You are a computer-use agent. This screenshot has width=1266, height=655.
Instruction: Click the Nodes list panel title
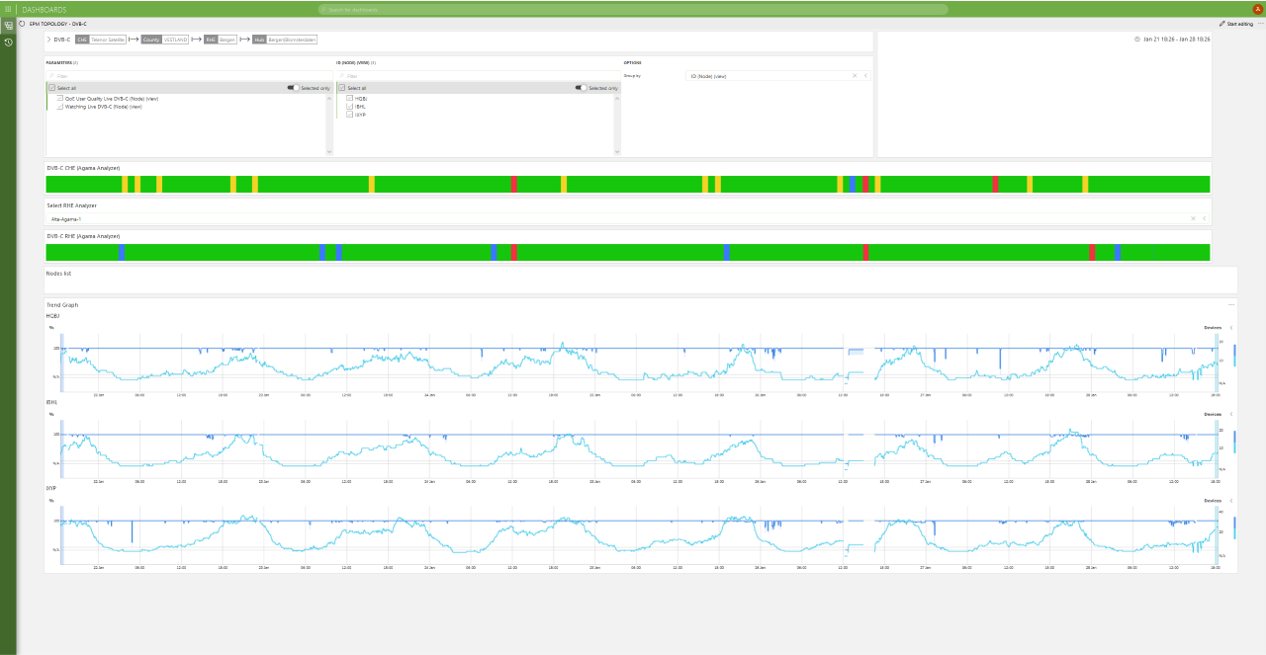click(x=59, y=273)
